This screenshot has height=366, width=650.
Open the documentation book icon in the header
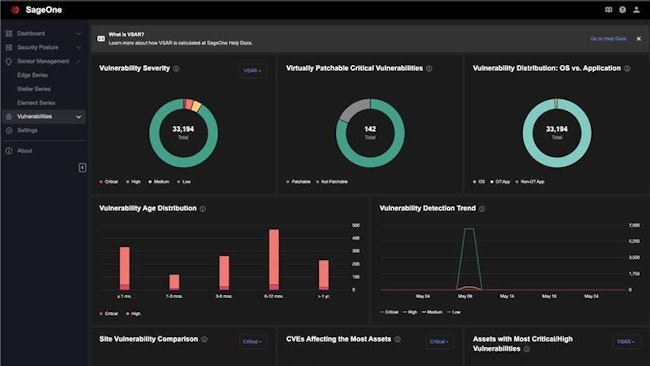pyautogui.click(x=609, y=10)
